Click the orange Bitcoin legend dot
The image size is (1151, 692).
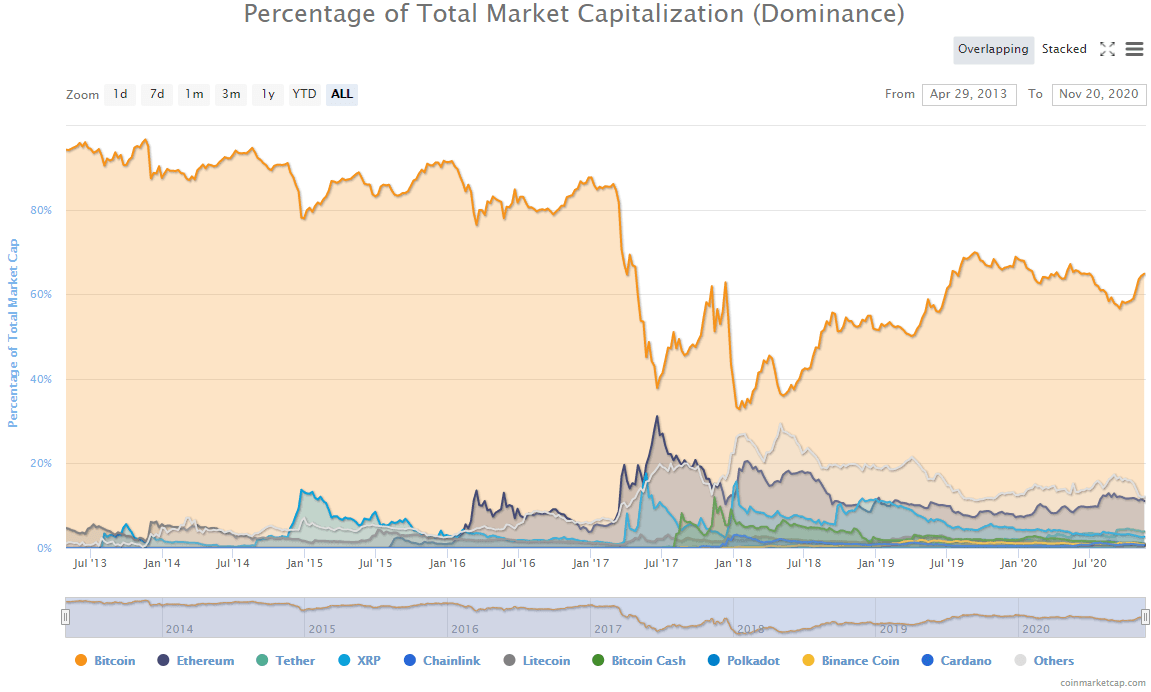(81, 660)
